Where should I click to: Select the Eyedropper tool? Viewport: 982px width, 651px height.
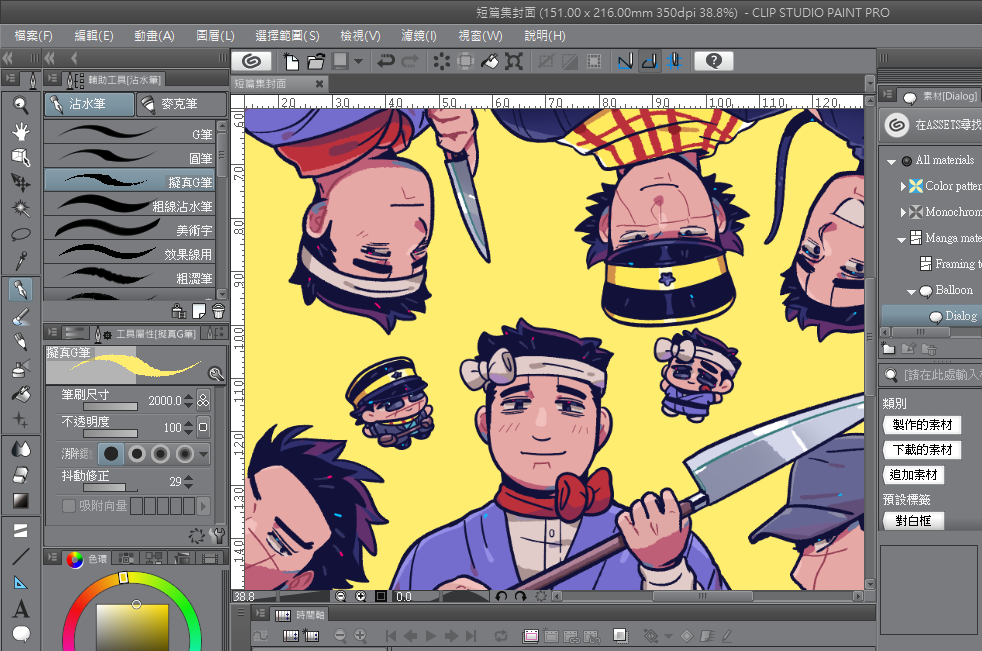pyautogui.click(x=21, y=261)
